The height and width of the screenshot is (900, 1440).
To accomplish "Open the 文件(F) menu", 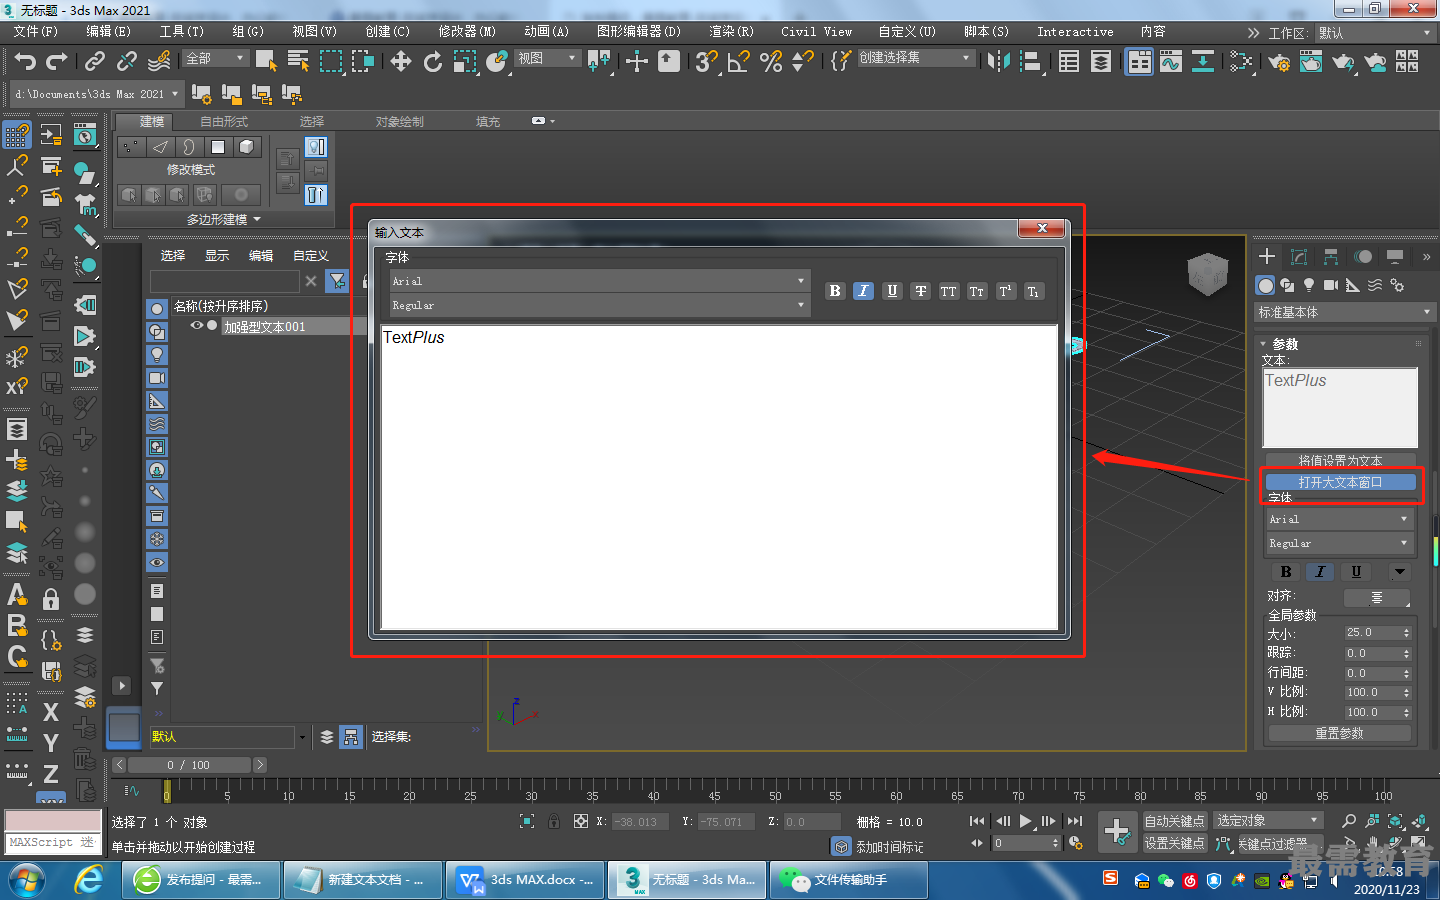I will pos(36,32).
